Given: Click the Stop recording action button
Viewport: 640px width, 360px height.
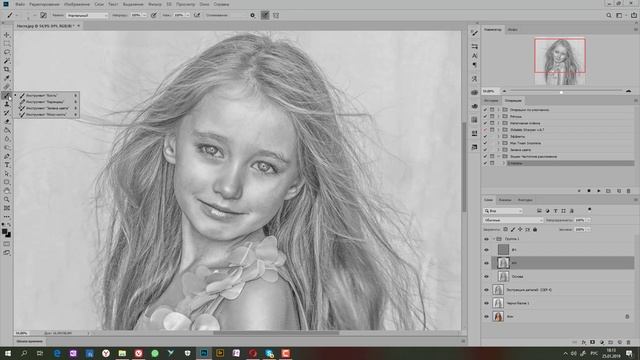Looking at the screenshot, I should coord(579,191).
